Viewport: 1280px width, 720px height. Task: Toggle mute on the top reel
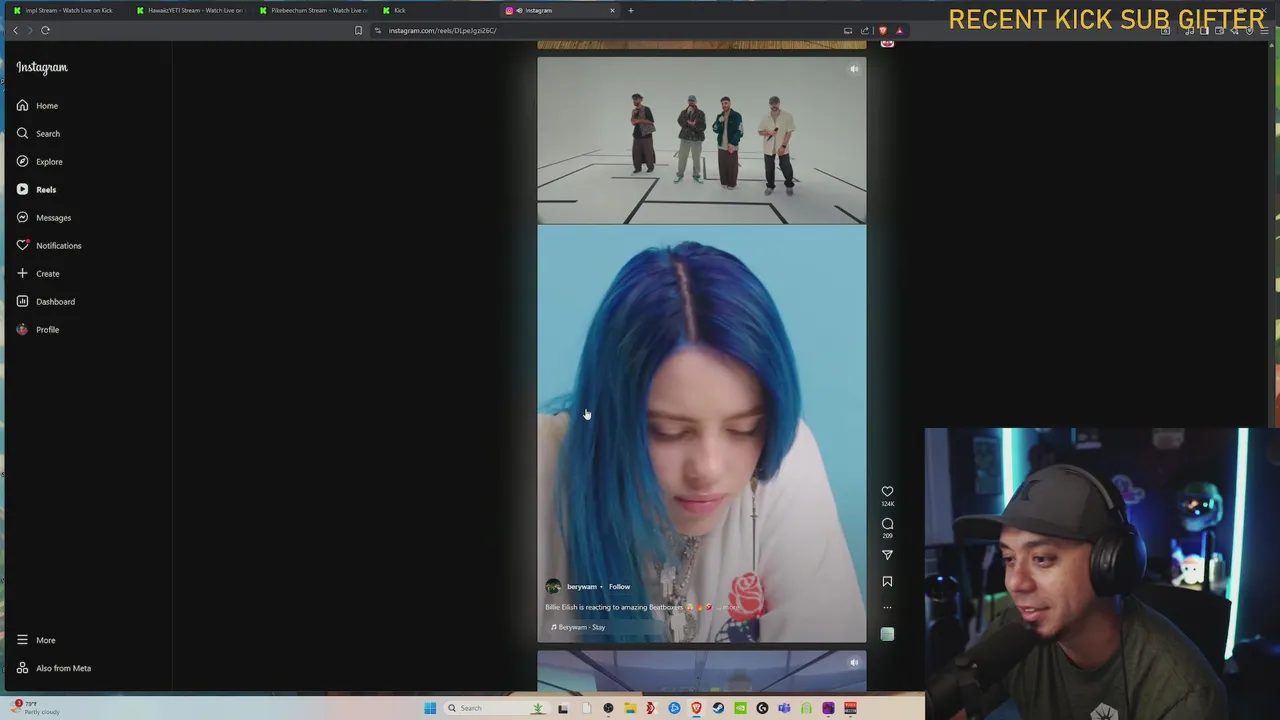point(853,69)
